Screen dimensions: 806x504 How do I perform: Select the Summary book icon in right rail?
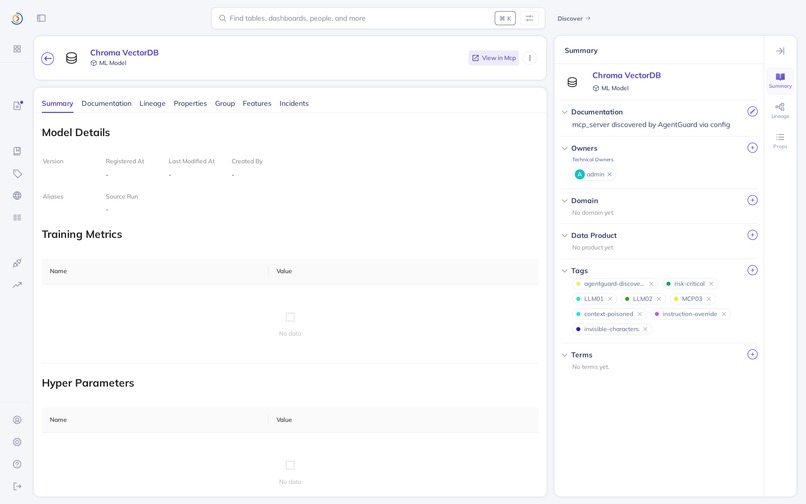click(780, 81)
